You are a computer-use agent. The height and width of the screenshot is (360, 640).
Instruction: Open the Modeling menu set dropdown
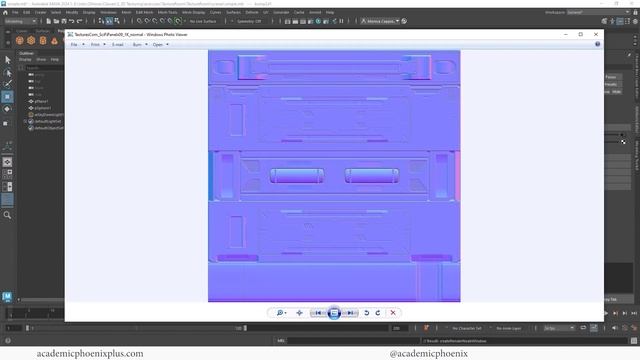(20, 21)
